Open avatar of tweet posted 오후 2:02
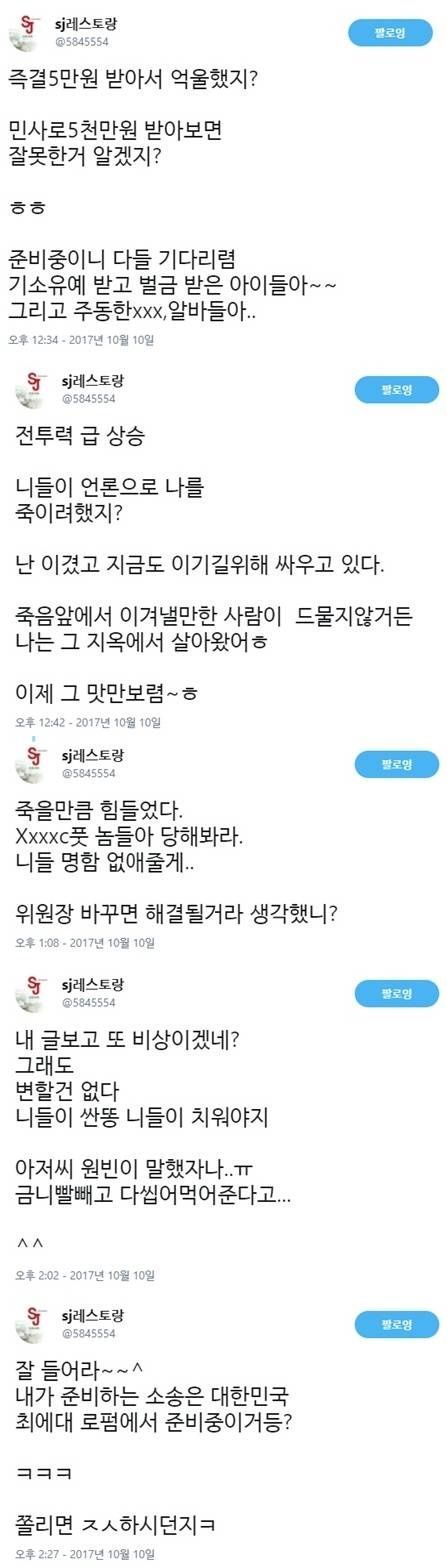 (x=32, y=993)
